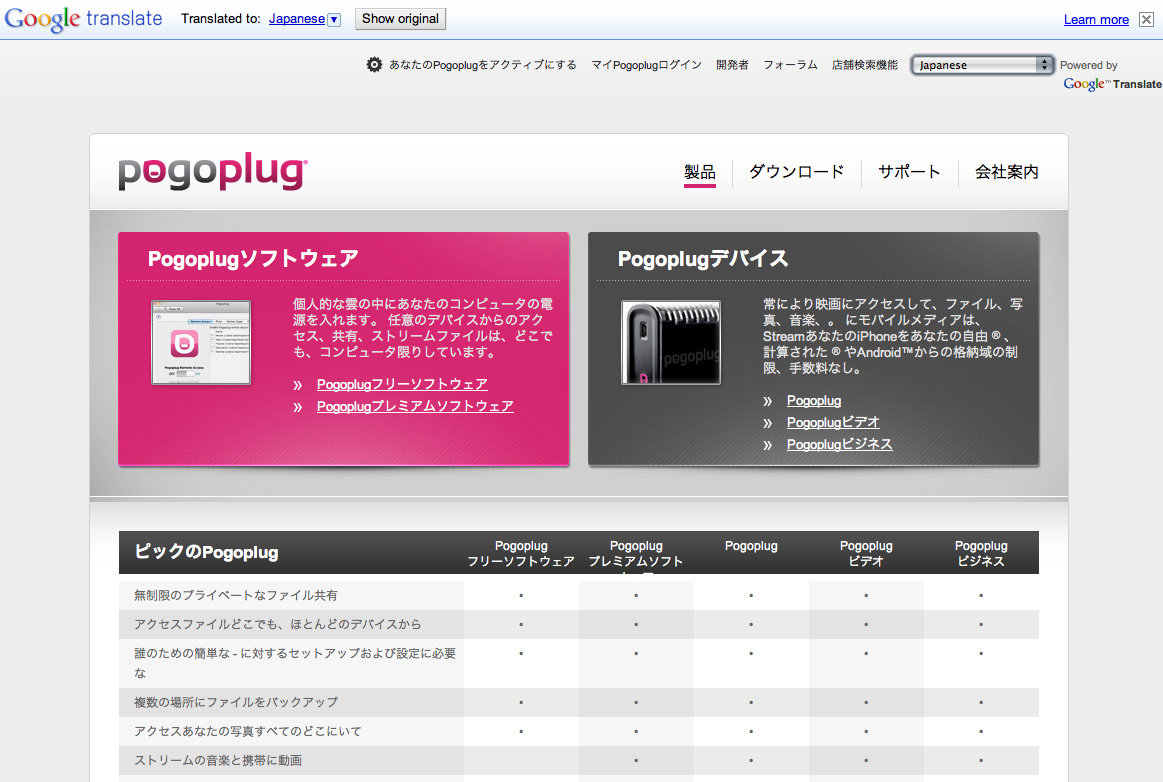Open the 店舗検索機能 link
Screen dimensions: 1163x782
pos(865,65)
